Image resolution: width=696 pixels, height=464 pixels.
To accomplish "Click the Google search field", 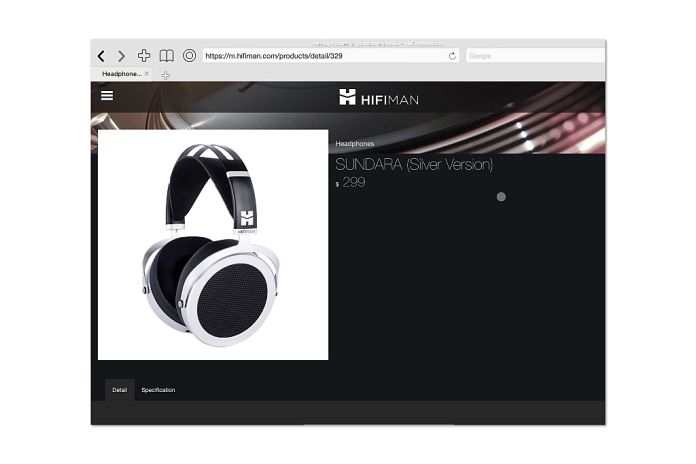I will coord(535,56).
